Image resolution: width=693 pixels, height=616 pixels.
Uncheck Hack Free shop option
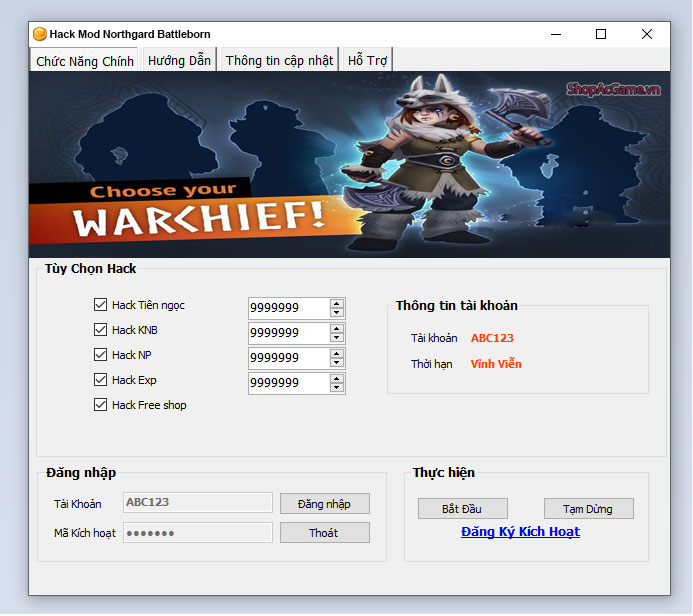100,405
